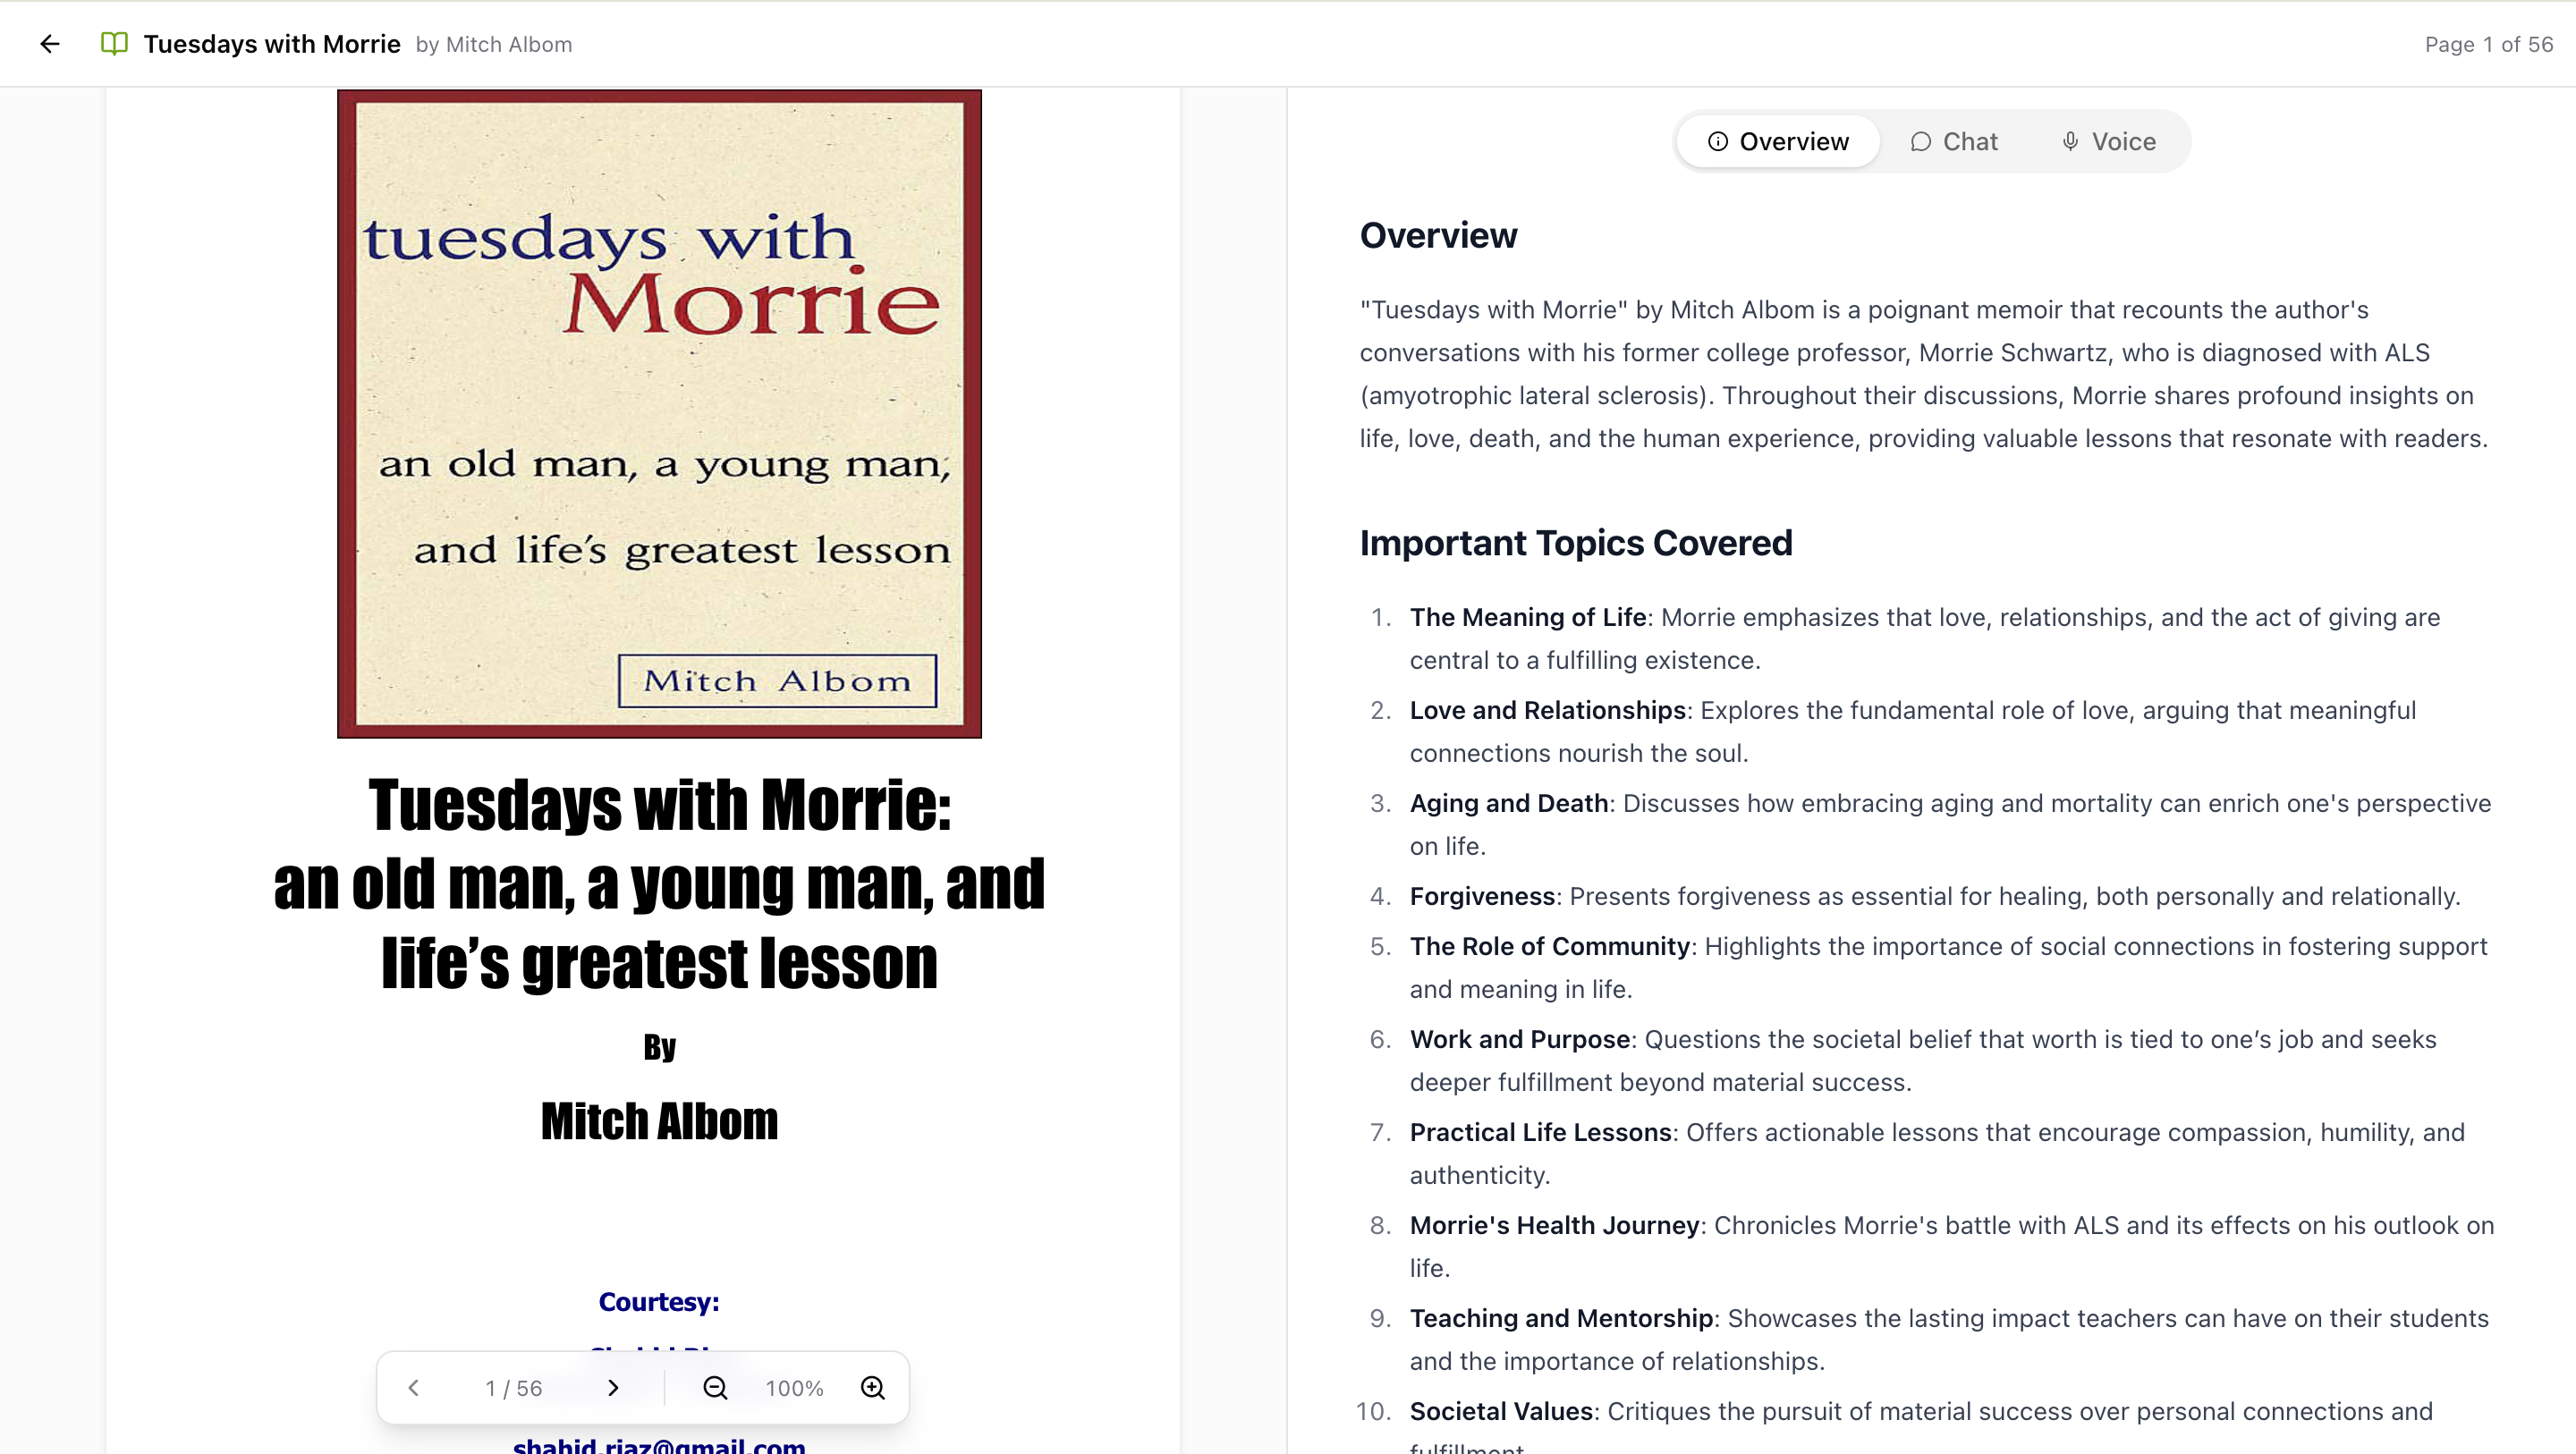The image size is (2576, 1454).
Task: Click the 'Courtesy:' text on page
Action: coord(659,1302)
